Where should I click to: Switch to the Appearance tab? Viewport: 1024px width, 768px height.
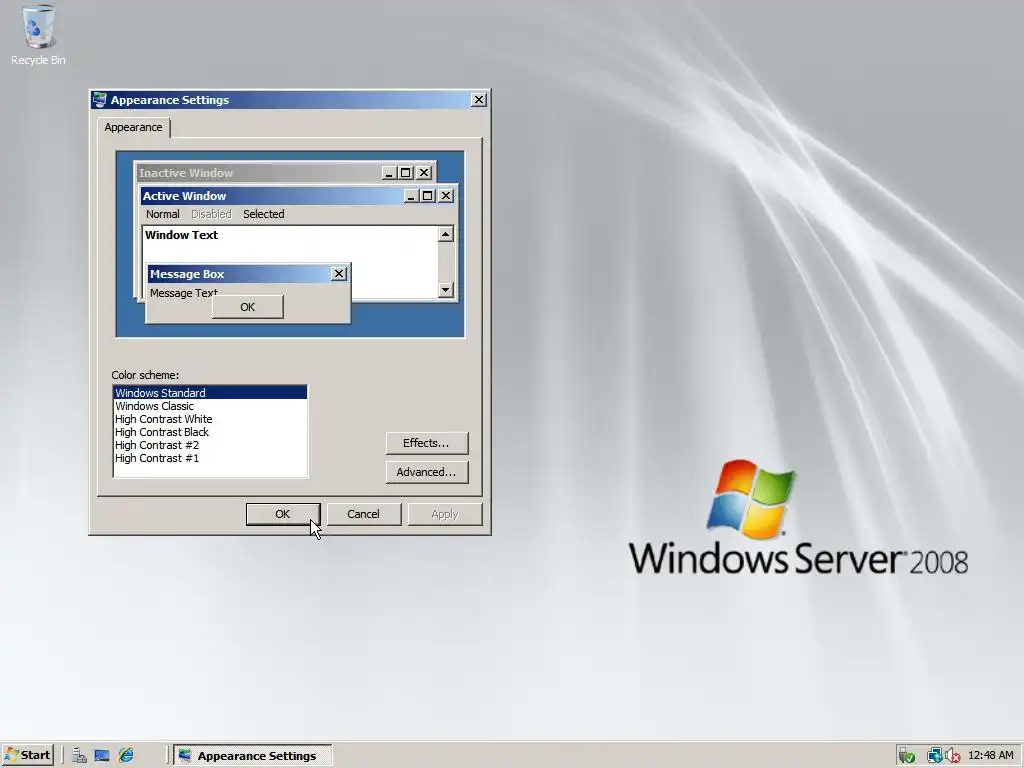point(133,127)
